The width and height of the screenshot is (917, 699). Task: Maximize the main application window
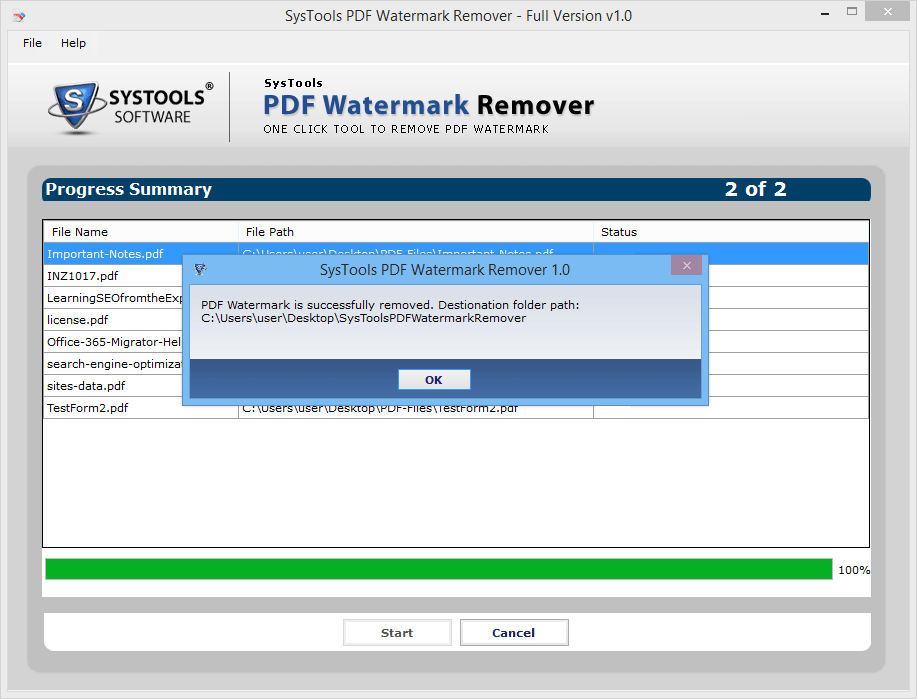(x=852, y=13)
